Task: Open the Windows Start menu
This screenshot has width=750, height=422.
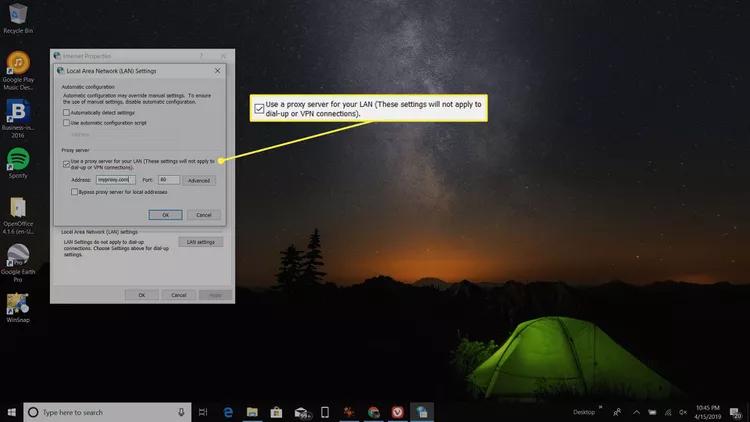Action: [11, 412]
